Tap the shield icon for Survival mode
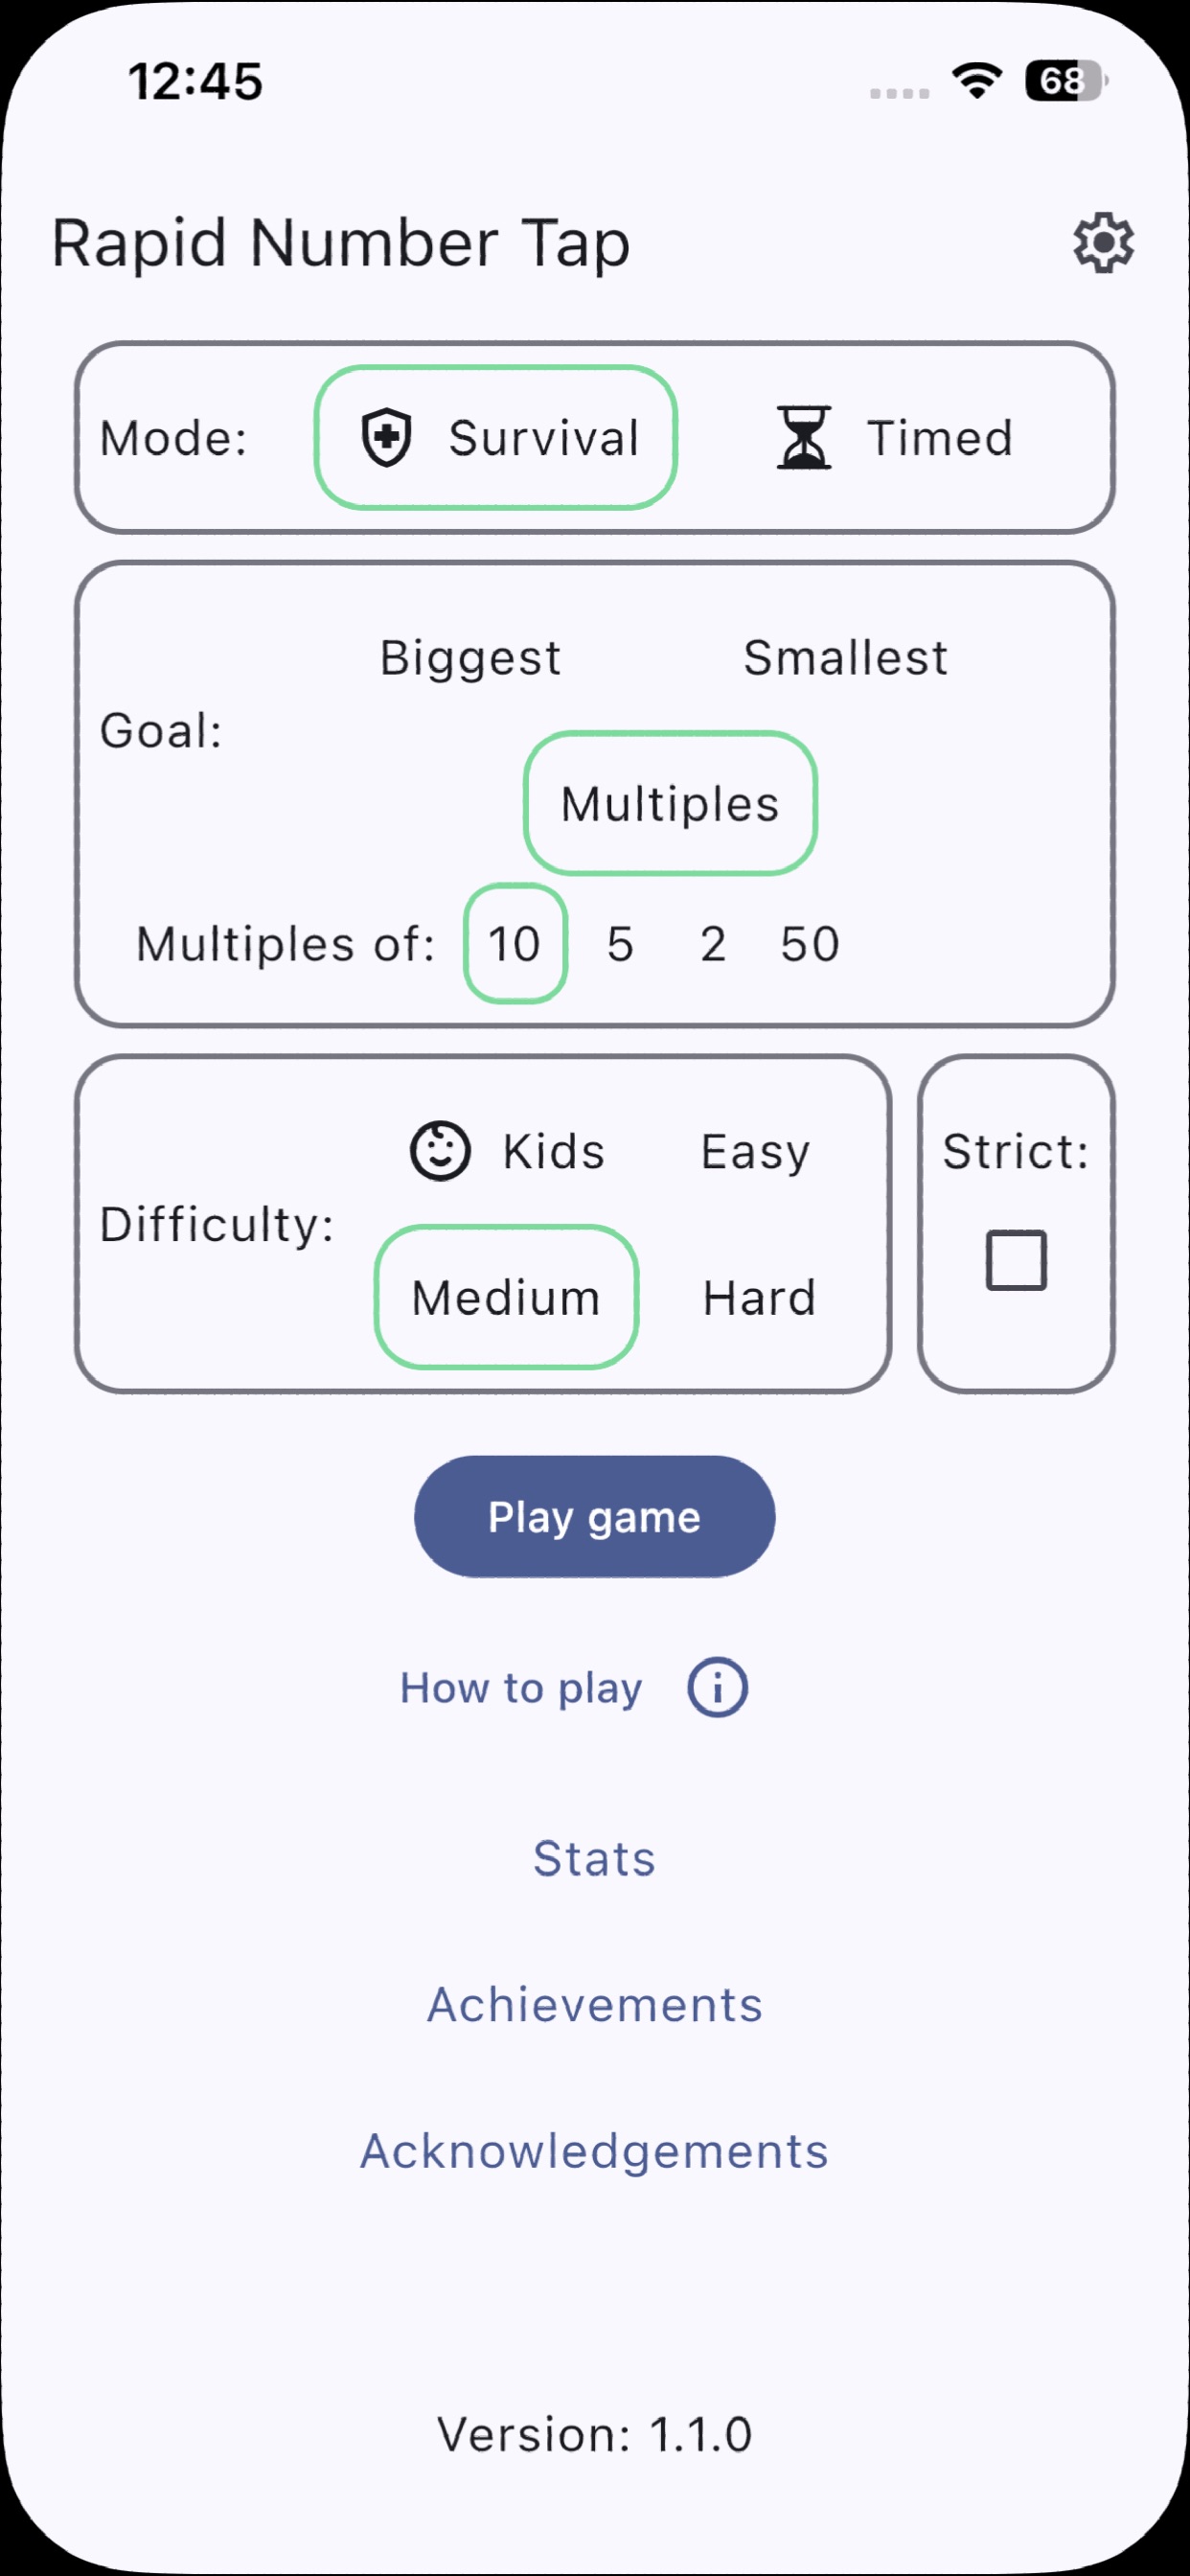This screenshot has width=1190, height=2576. point(386,437)
